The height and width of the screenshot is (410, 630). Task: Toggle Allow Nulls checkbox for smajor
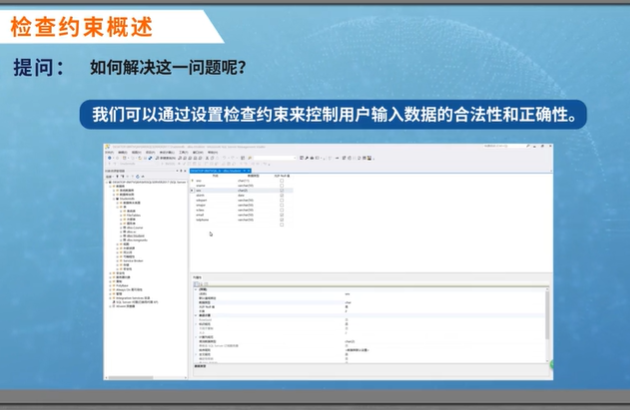coord(282,205)
